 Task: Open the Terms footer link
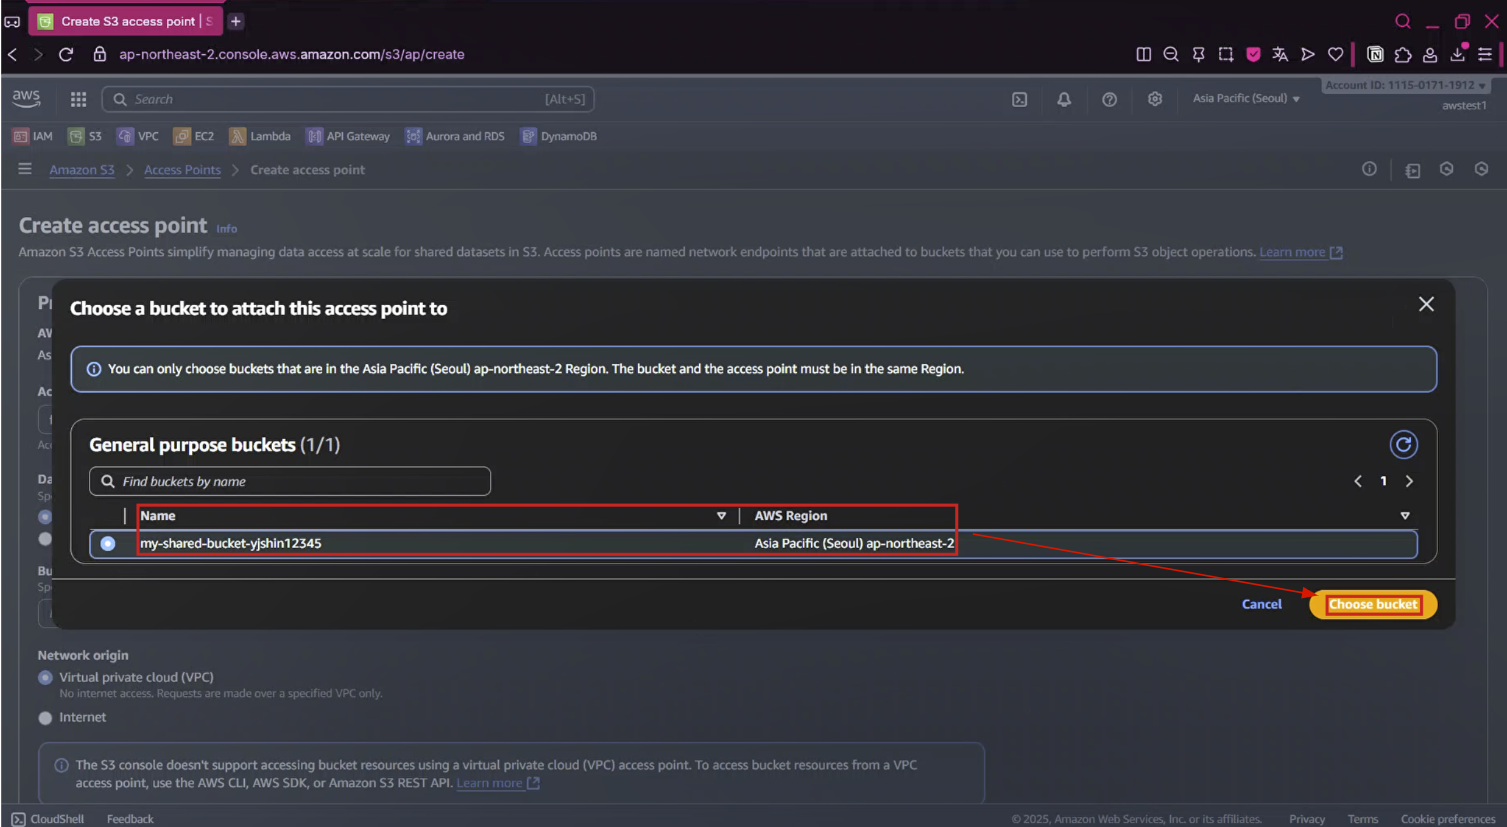tap(1362, 819)
